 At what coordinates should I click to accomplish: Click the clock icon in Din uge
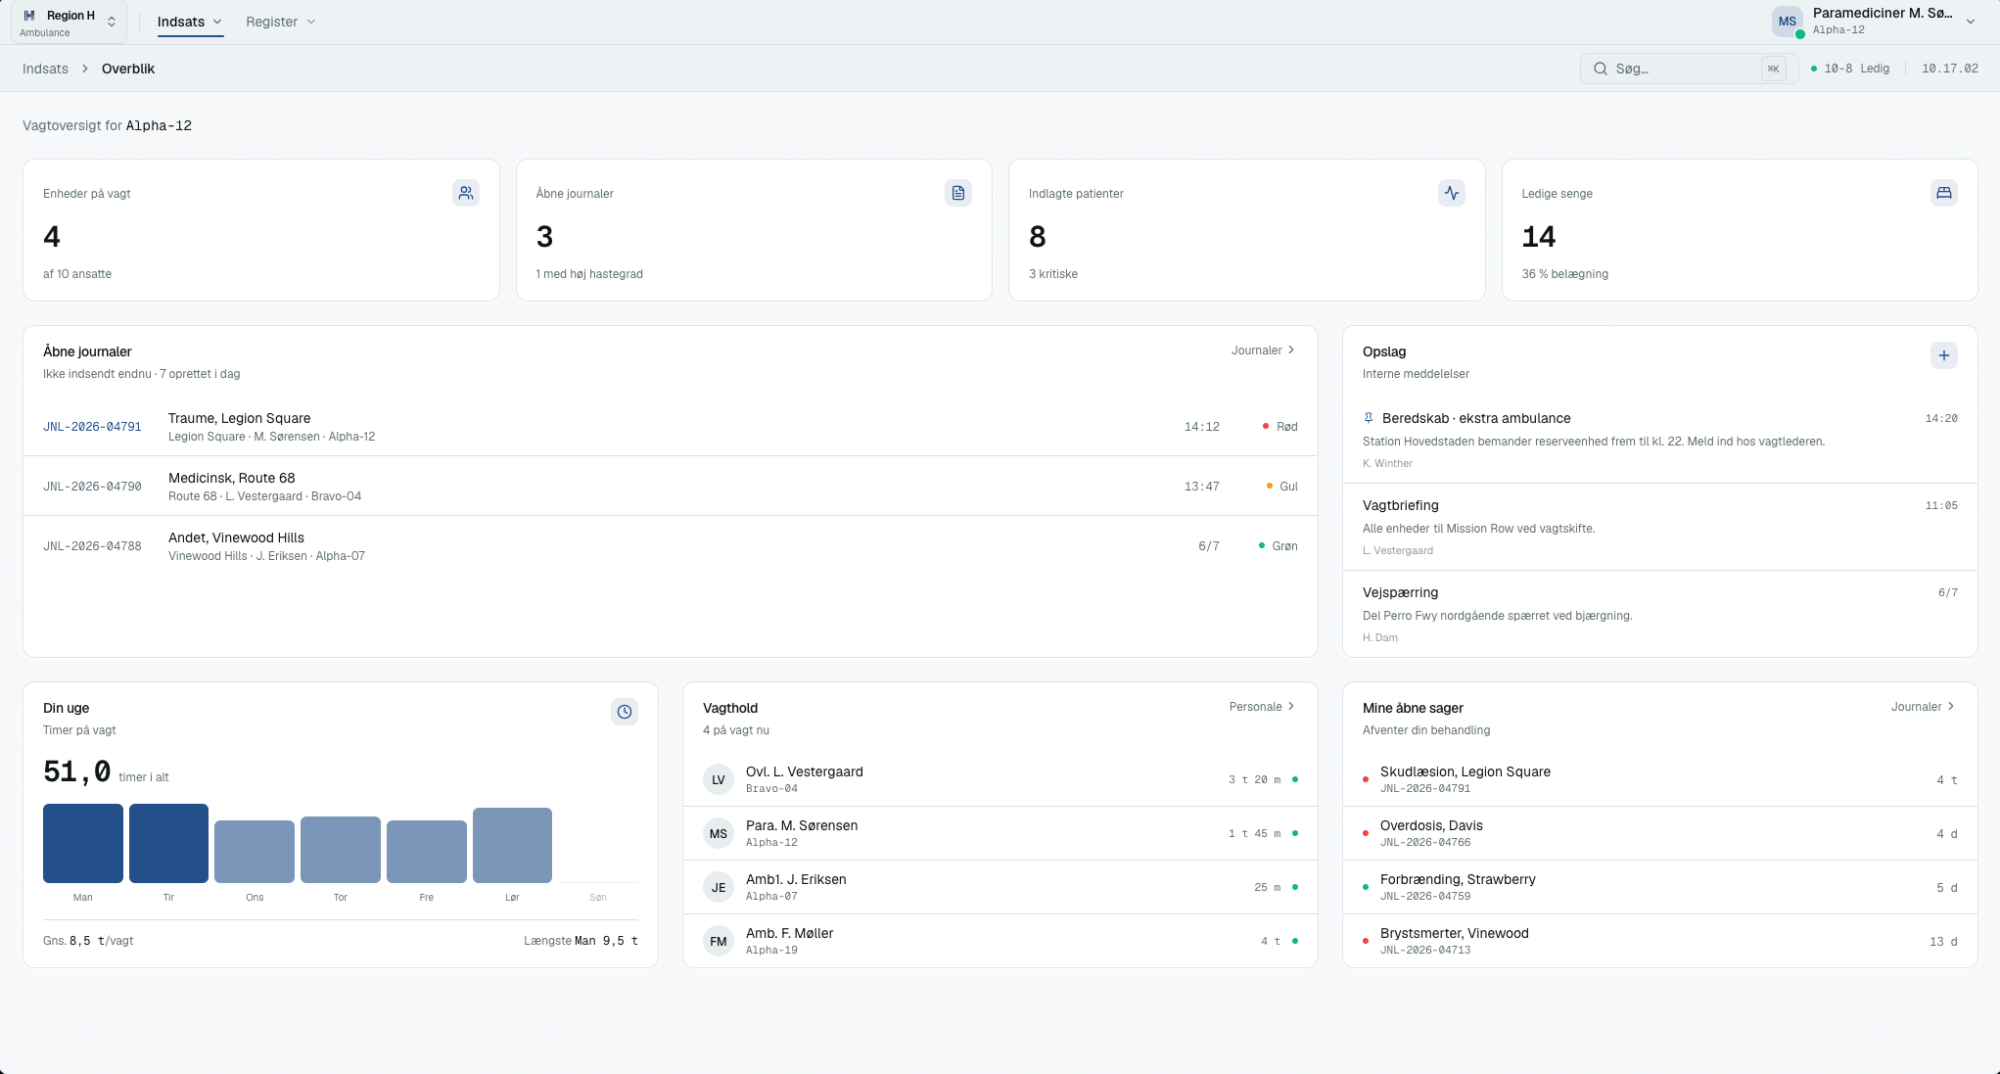pos(624,712)
